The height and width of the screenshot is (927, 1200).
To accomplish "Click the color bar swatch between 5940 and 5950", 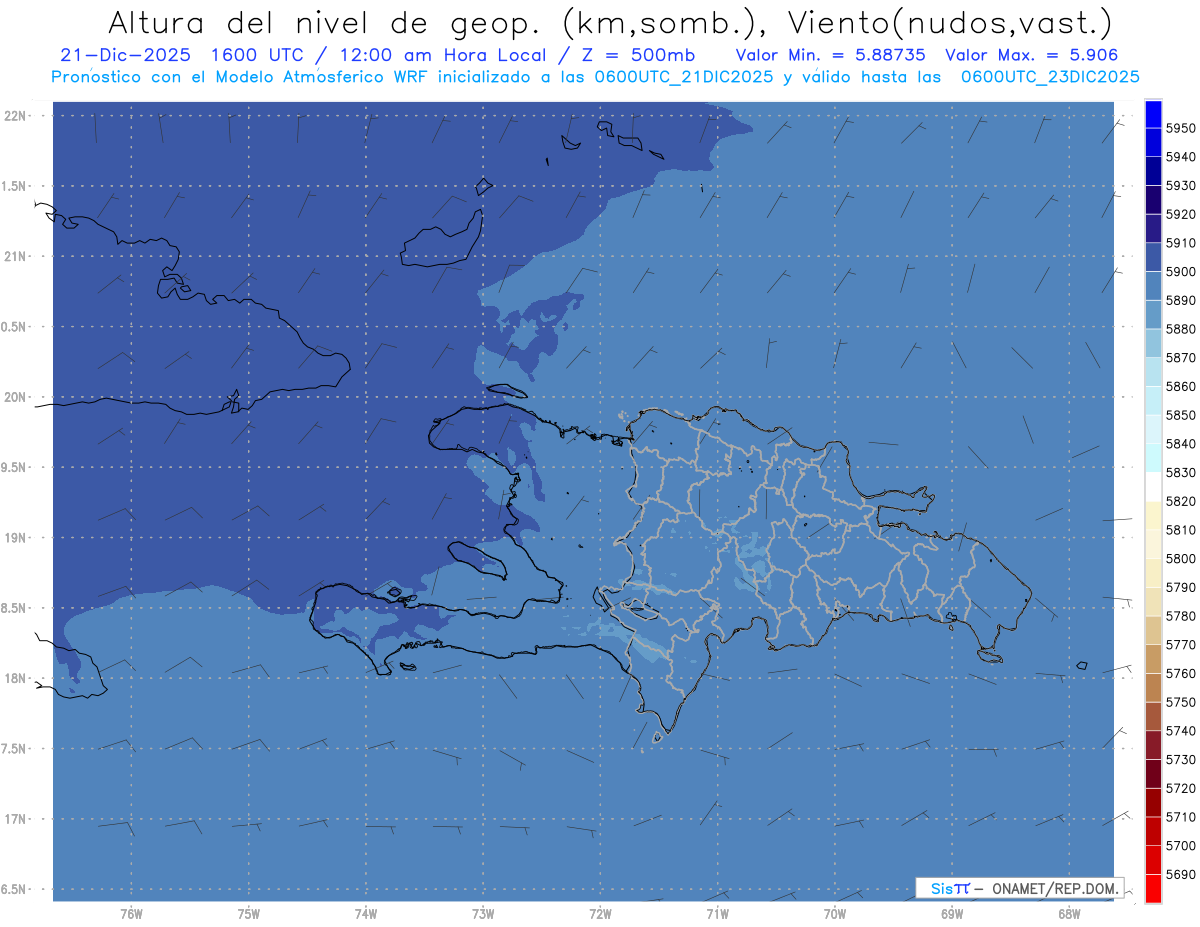I will pyautogui.click(x=1152, y=143).
